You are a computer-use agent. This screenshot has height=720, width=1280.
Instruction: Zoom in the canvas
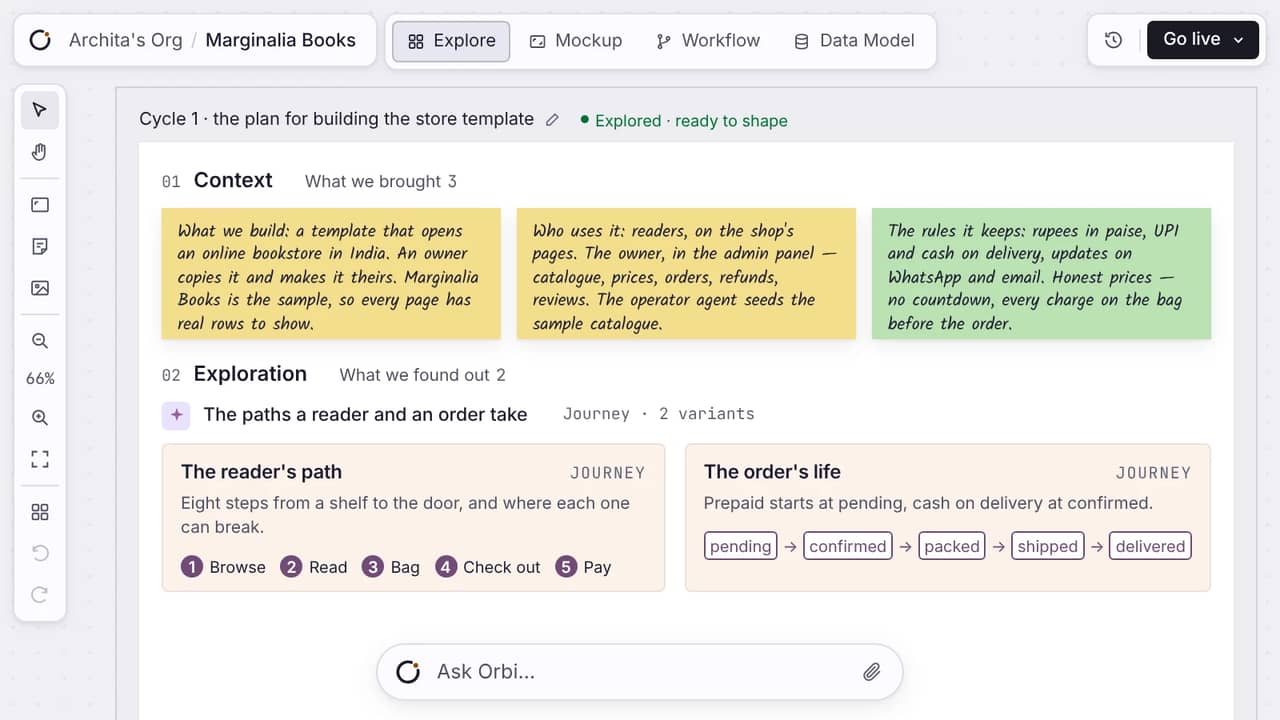coord(40,418)
